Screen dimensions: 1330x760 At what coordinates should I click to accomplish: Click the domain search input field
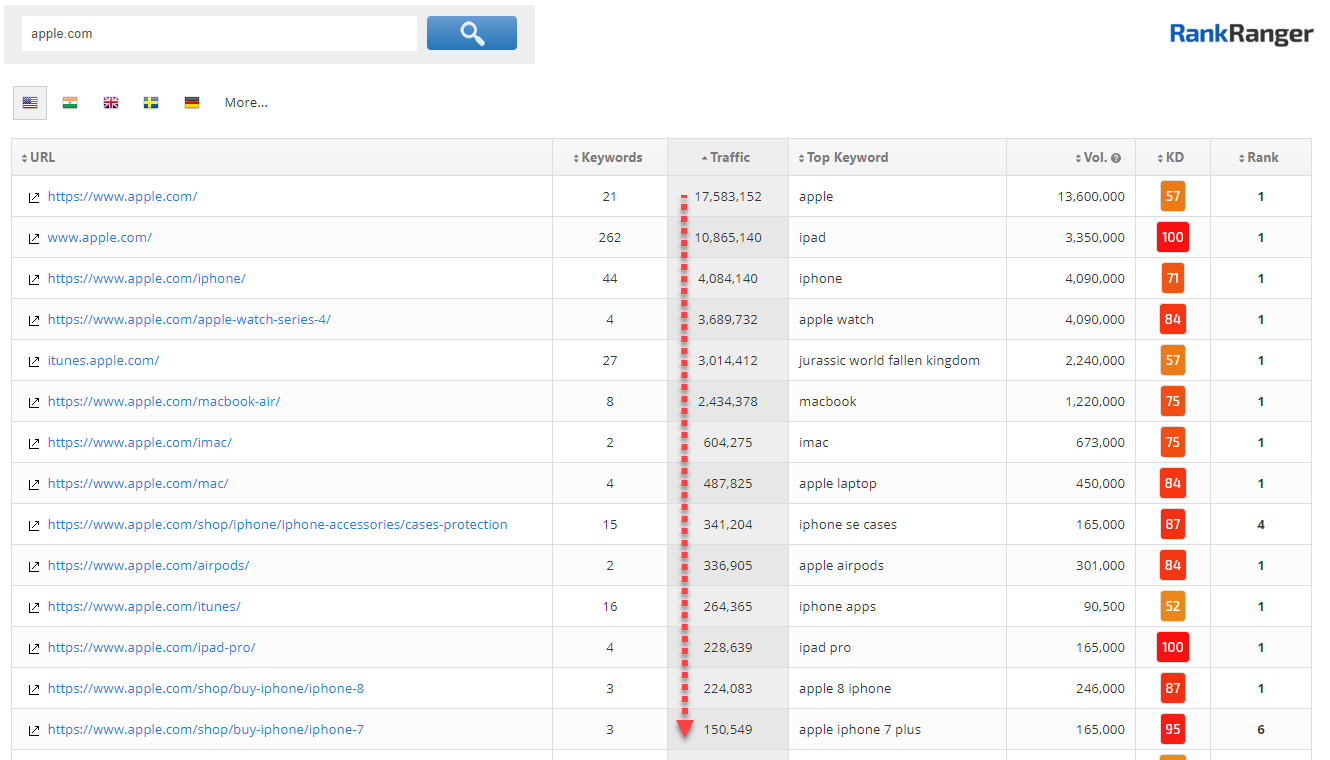coord(218,33)
